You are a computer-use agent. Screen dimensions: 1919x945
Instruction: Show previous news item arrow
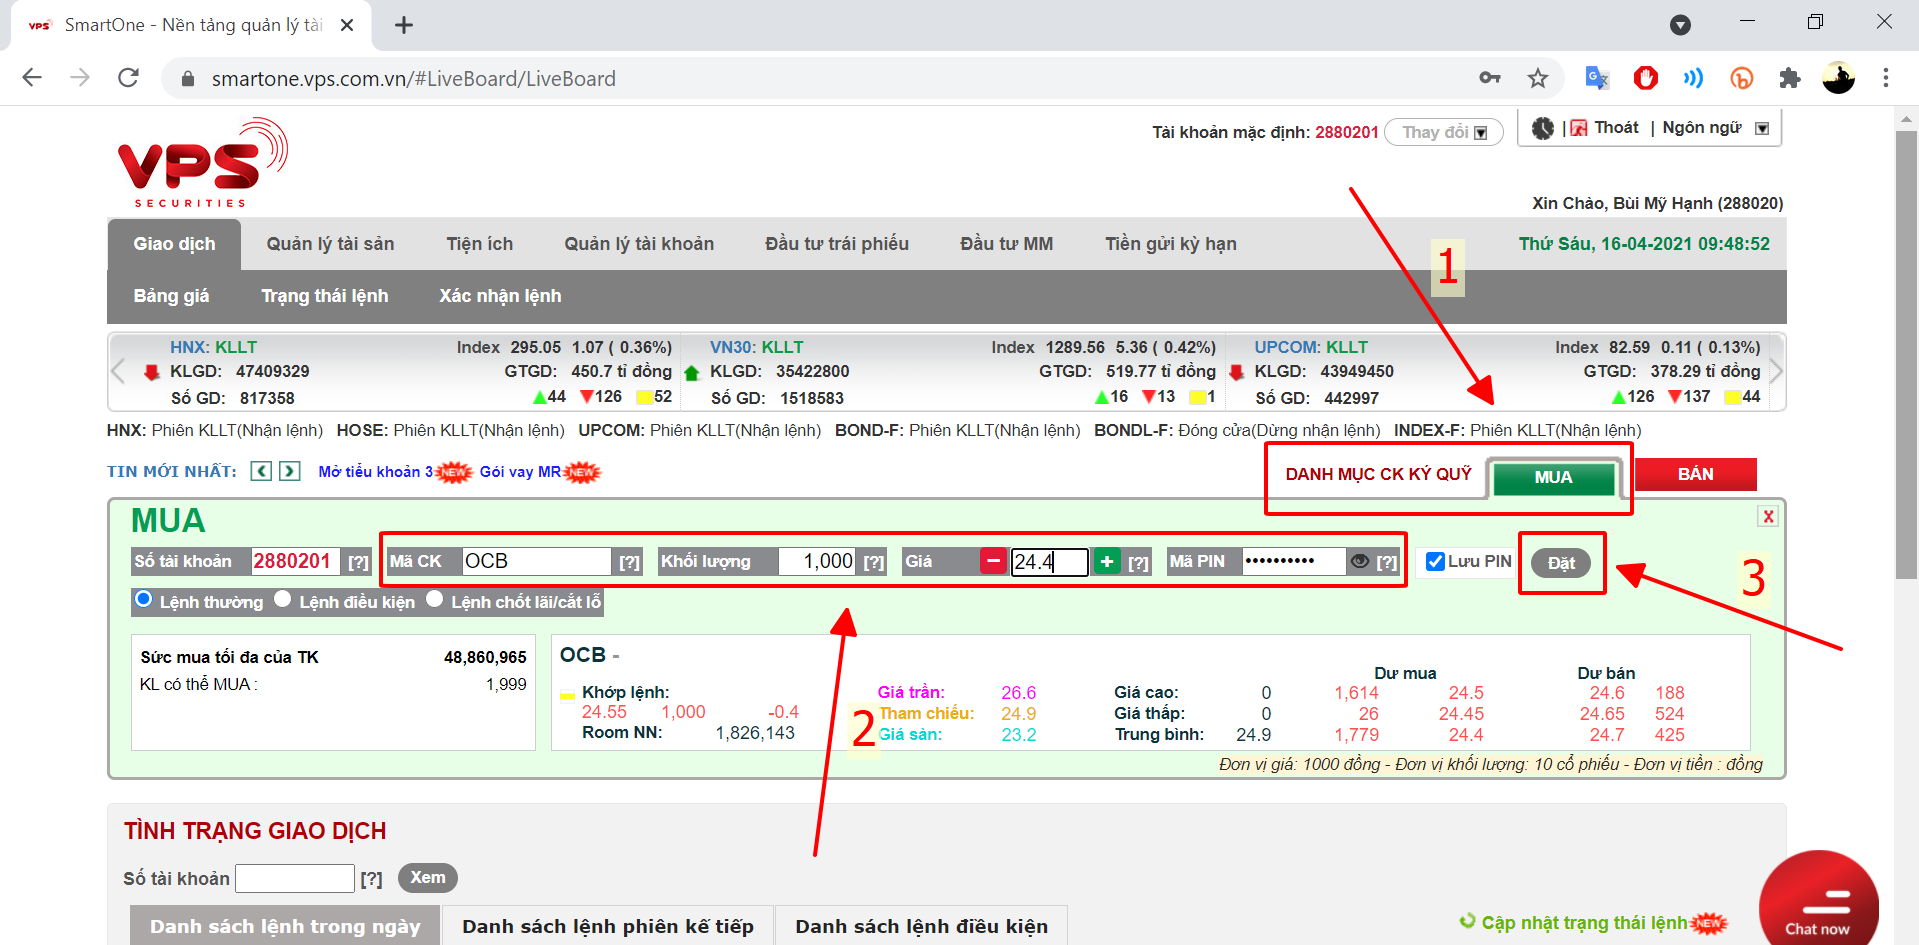tap(261, 471)
